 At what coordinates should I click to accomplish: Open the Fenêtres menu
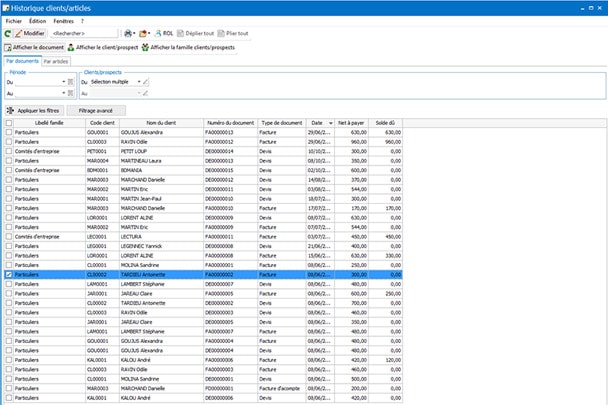[x=63, y=21]
